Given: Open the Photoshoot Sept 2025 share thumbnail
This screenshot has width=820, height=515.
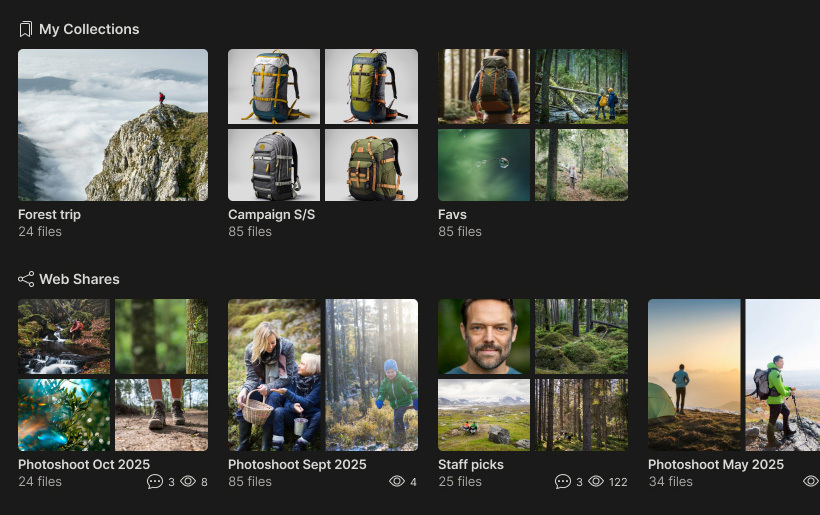Looking at the screenshot, I should [323, 375].
